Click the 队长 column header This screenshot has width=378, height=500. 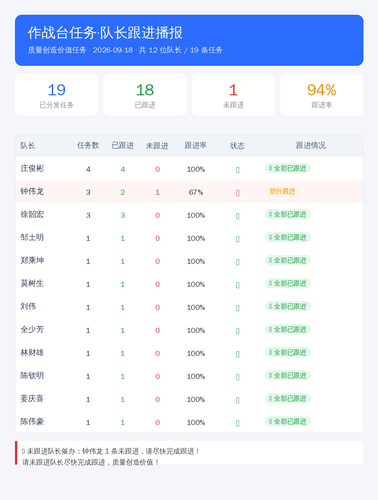28,145
